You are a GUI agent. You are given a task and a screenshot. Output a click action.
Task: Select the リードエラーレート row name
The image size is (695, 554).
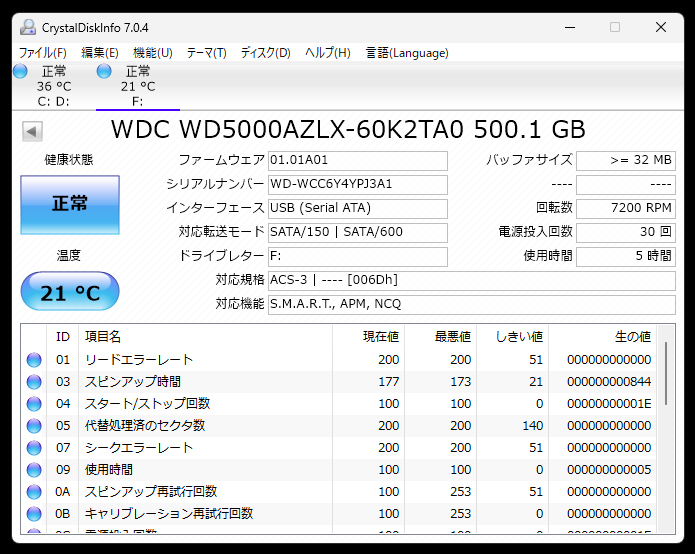[139, 360]
